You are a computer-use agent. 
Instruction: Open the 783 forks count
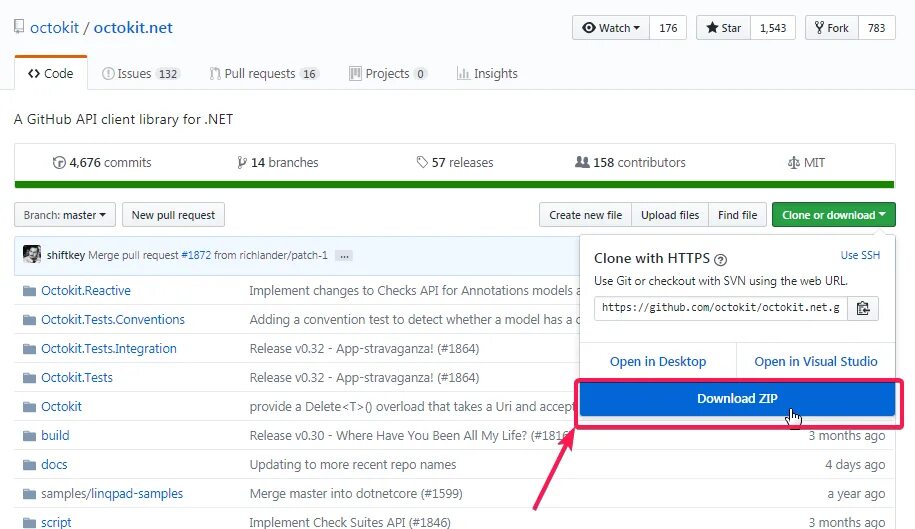pyautogui.click(x=876, y=28)
